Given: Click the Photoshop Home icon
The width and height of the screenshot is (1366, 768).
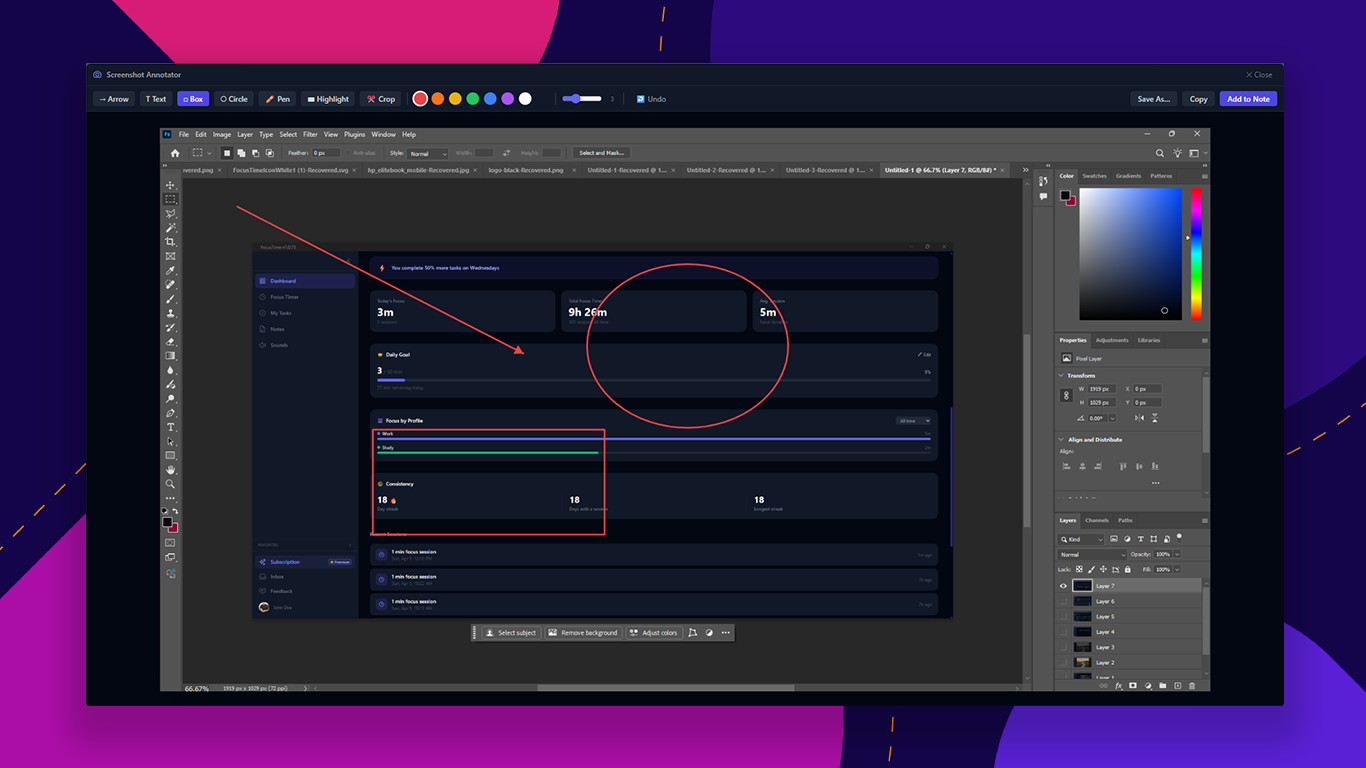Looking at the screenshot, I should [x=175, y=153].
